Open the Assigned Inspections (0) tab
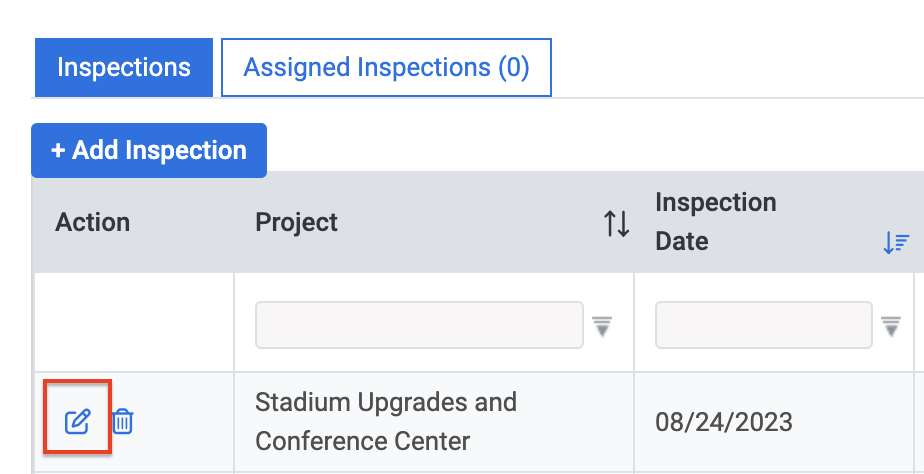Image resolution: width=924 pixels, height=474 pixels. click(x=386, y=67)
